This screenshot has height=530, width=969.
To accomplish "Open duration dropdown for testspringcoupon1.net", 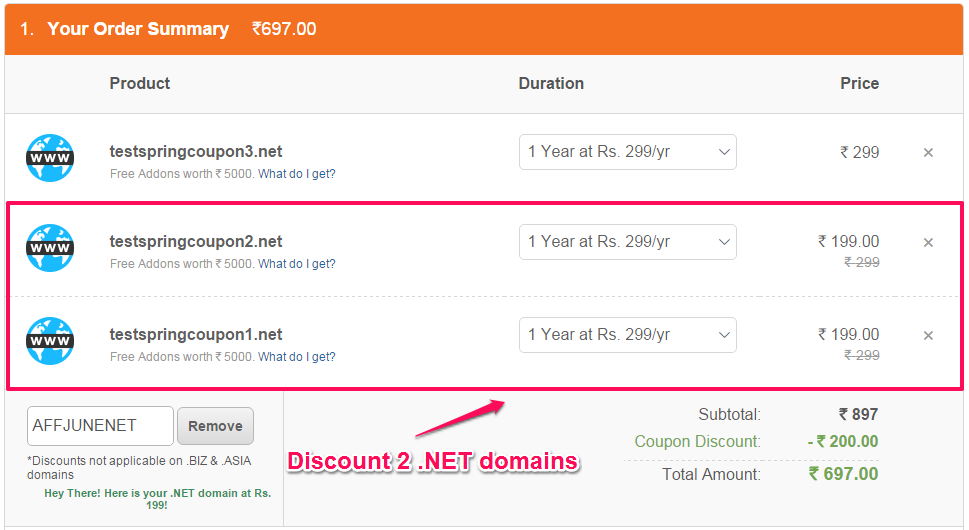I will pos(627,335).
